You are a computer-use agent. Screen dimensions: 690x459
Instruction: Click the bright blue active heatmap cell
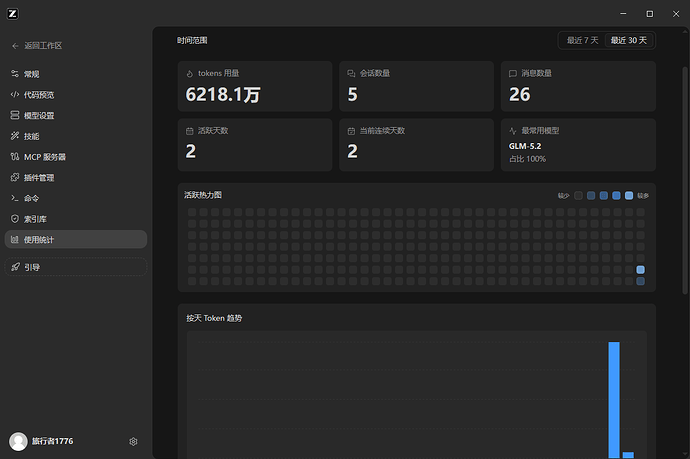pos(641,269)
